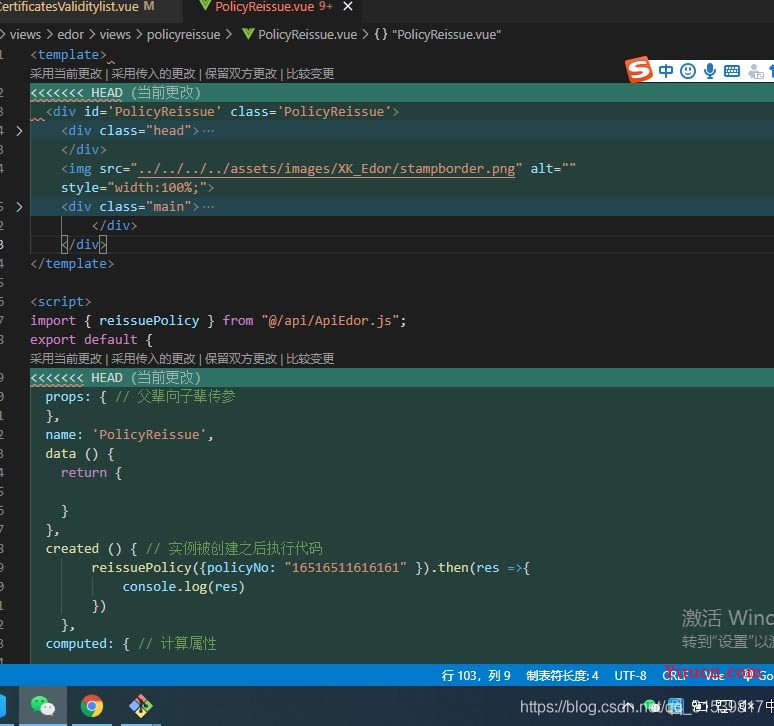Open the Sogou input method logo menu
The image size is (774, 726).
[639, 70]
